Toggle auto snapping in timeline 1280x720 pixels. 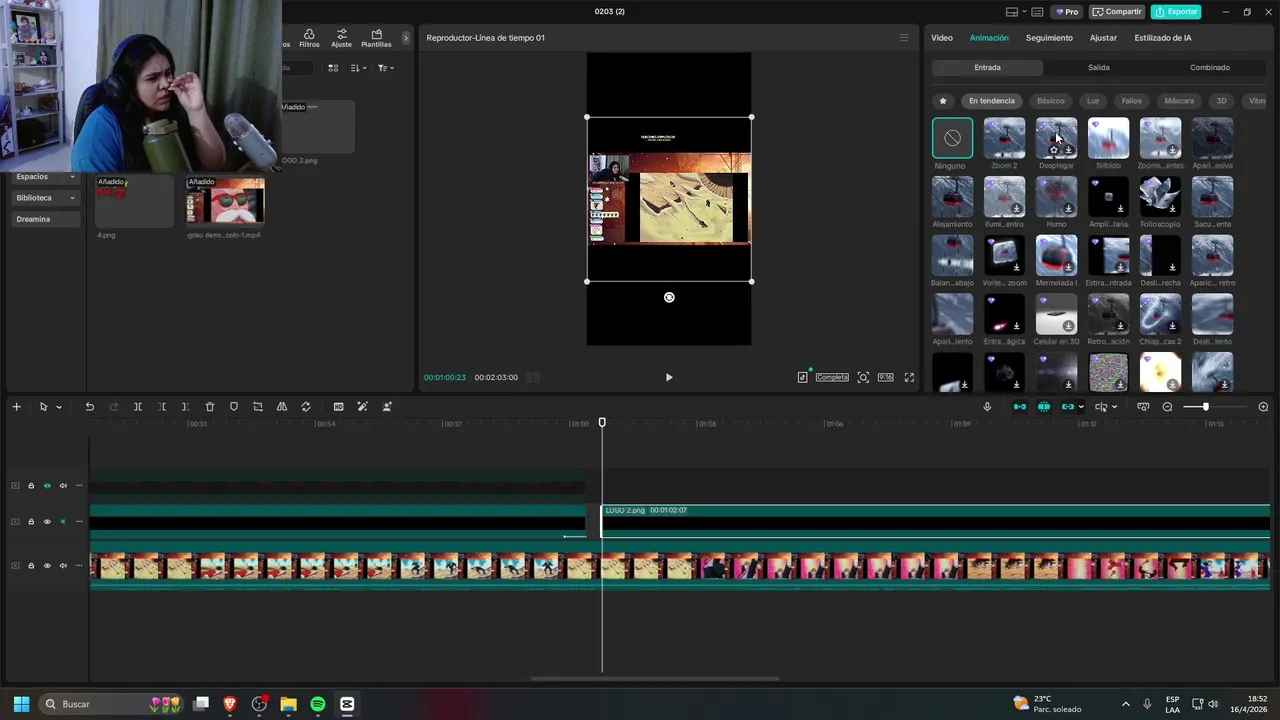[x=1044, y=407]
